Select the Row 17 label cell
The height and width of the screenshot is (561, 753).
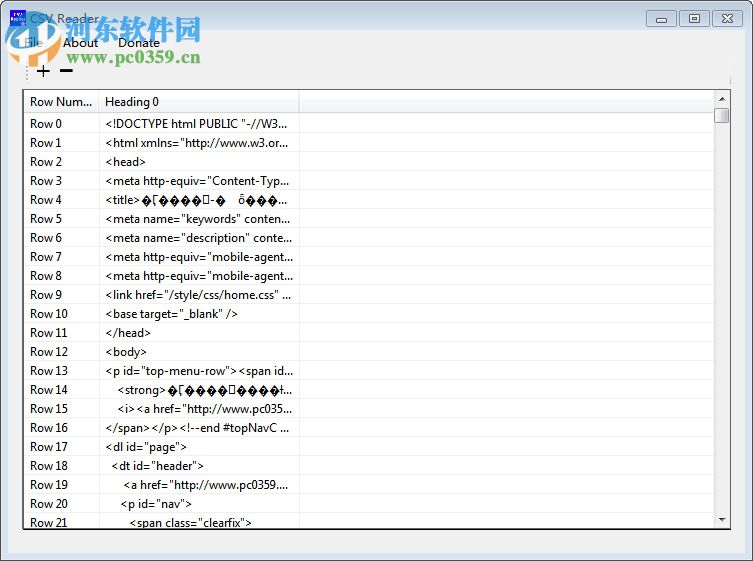click(x=62, y=447)
